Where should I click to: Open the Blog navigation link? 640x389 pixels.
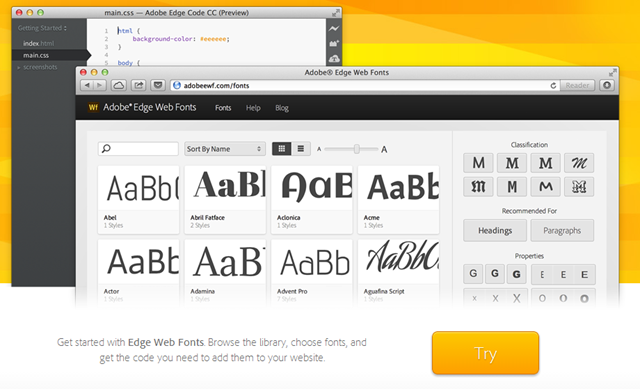click(282, 108)
